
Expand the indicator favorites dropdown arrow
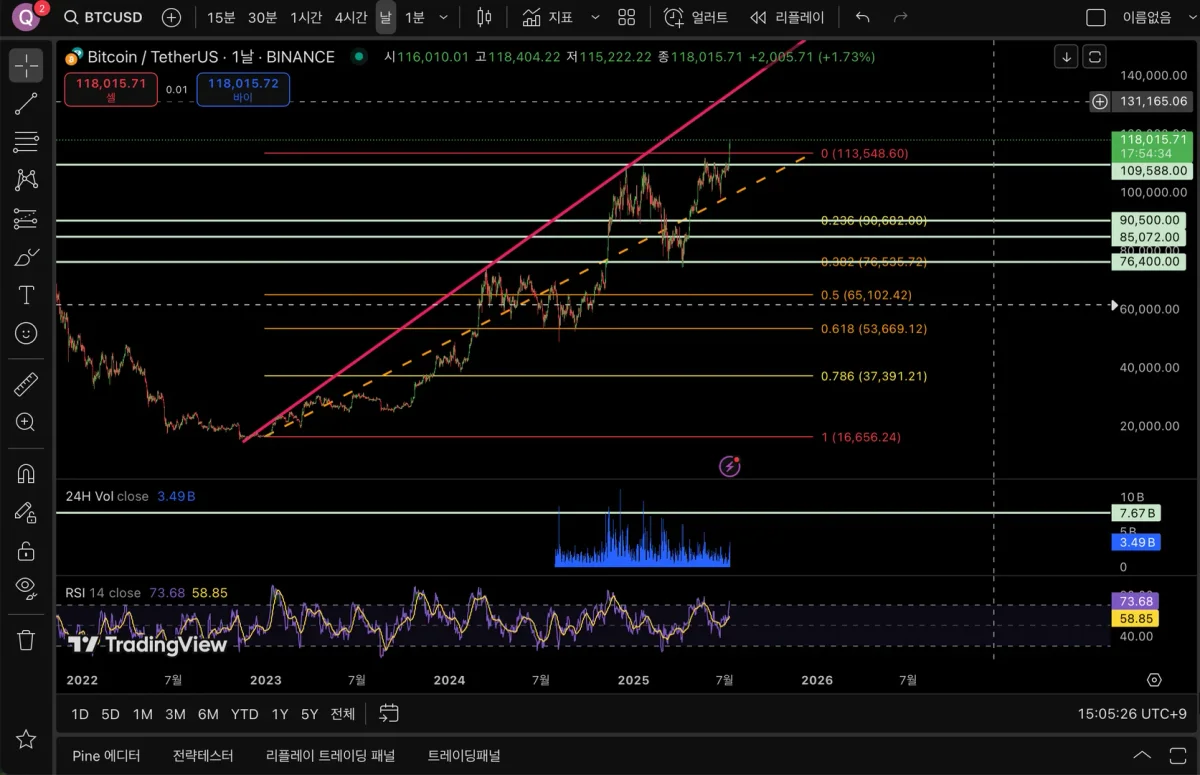pyautogui.click(x=595, y=17)
